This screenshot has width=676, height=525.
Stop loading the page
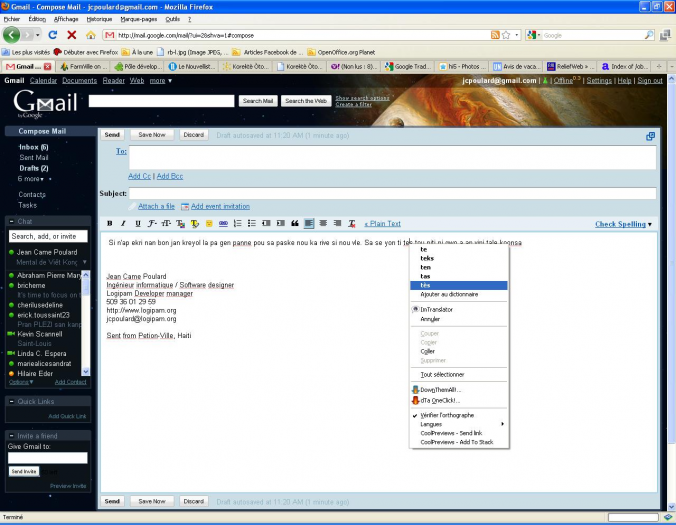(72, 35)
